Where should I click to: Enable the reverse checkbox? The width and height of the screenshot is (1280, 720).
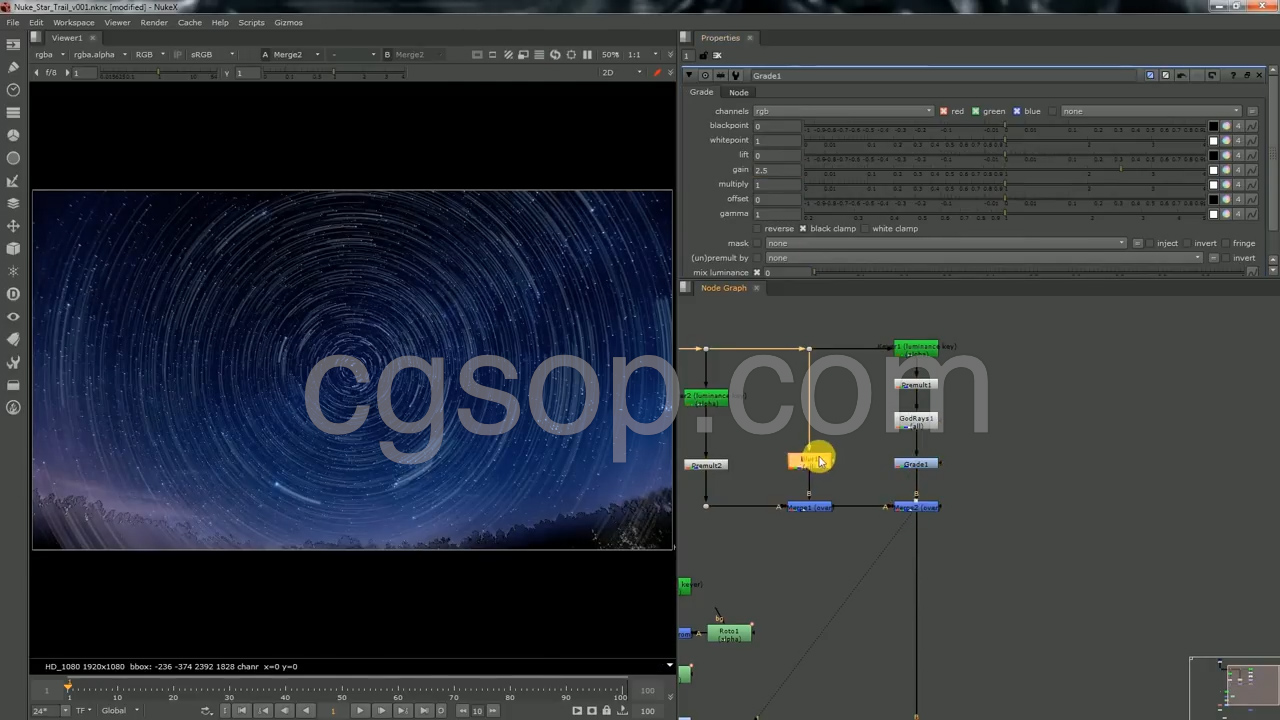757,229
